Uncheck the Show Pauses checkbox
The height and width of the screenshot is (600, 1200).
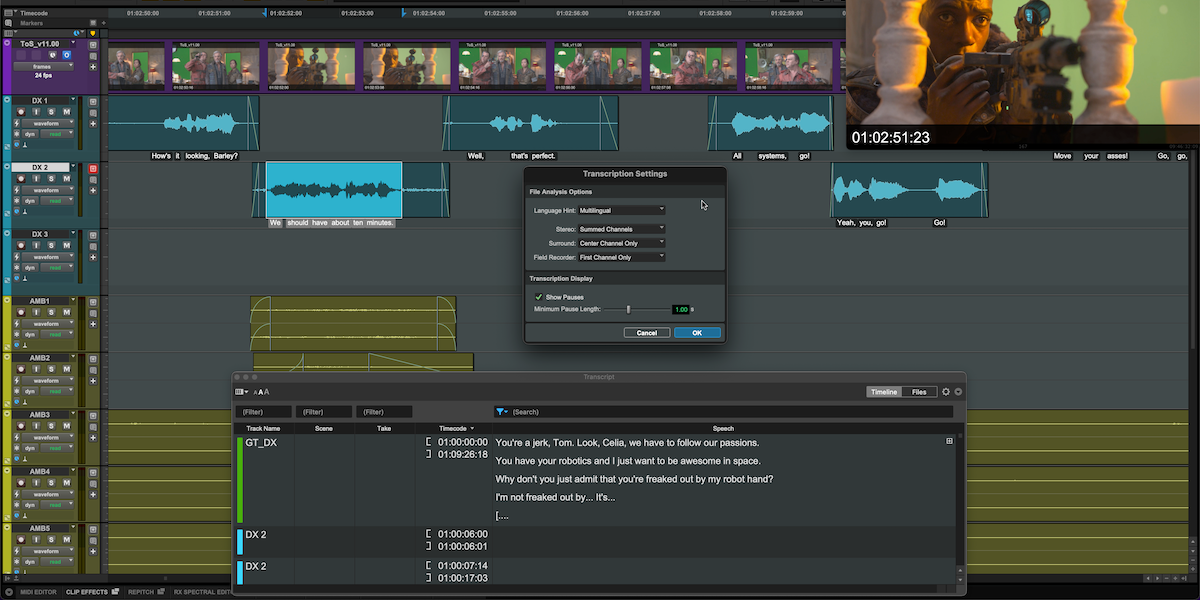click(x=539, y=297)
